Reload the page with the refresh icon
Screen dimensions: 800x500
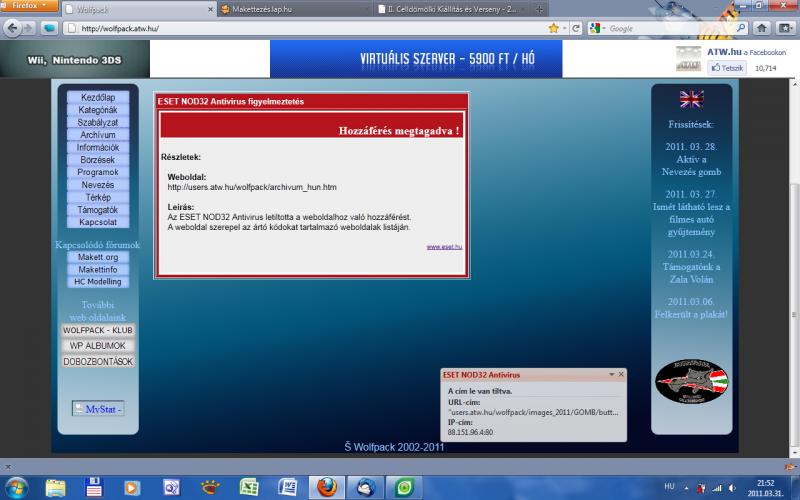(x=577, y=29)
